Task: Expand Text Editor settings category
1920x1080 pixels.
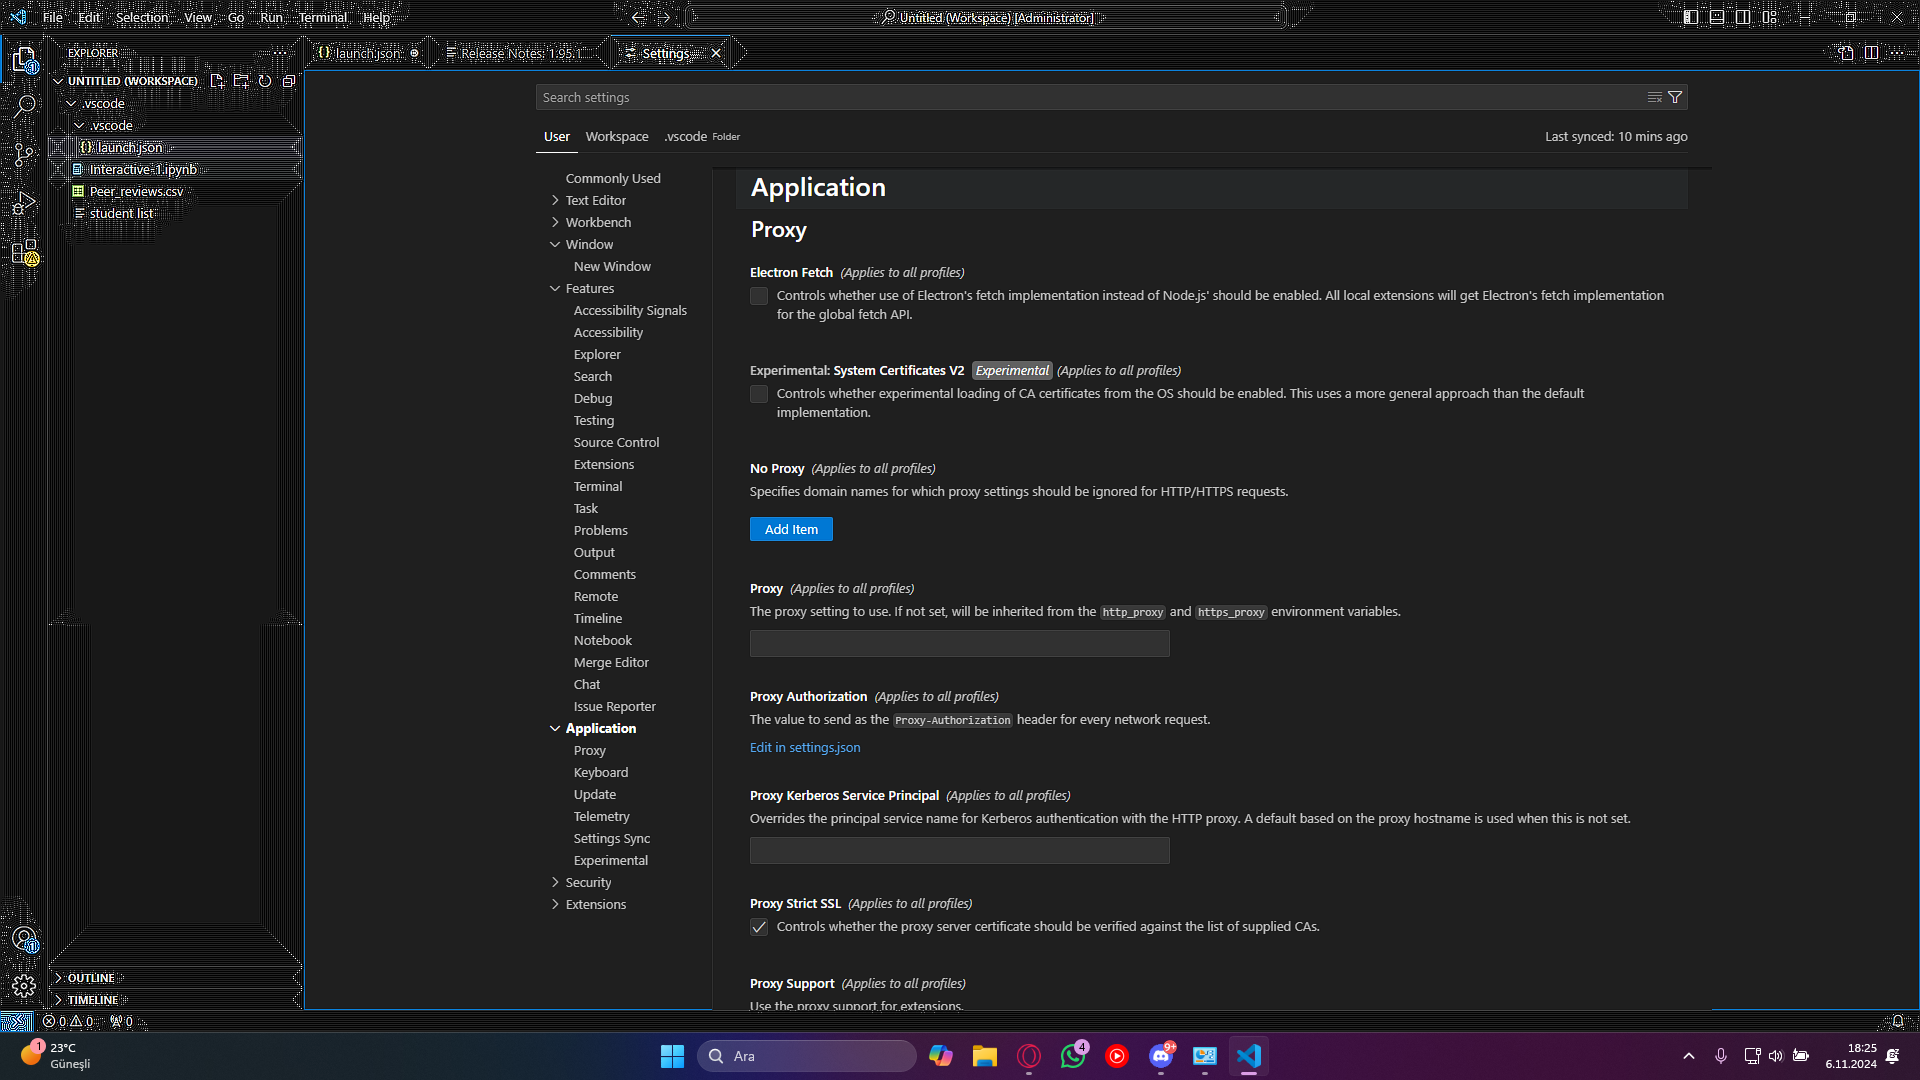Action: click(555, 200)
